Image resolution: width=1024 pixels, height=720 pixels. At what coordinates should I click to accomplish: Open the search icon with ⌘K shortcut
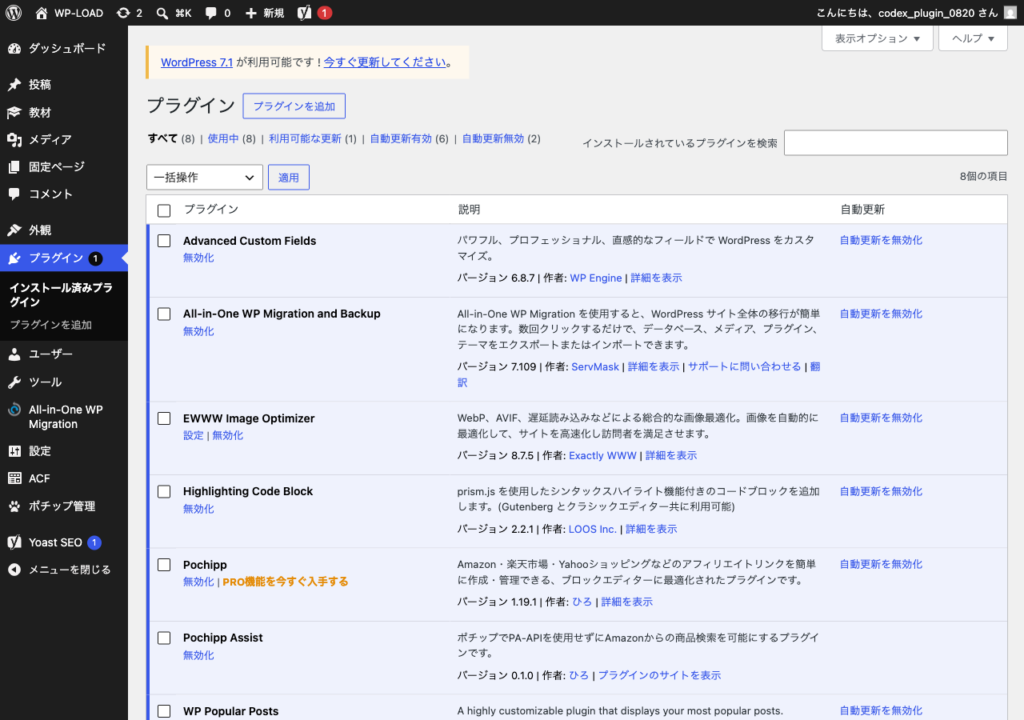pos(162,13)
